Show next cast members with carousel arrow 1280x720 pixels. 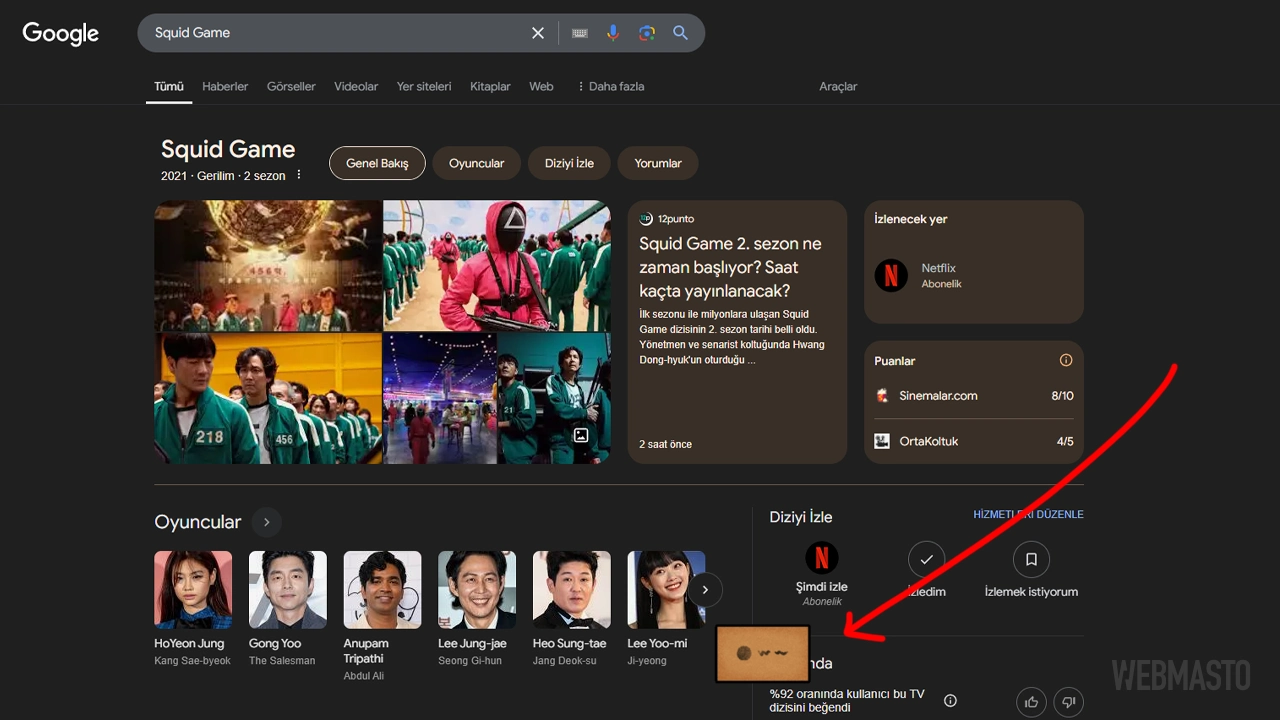tap(705, 590)
